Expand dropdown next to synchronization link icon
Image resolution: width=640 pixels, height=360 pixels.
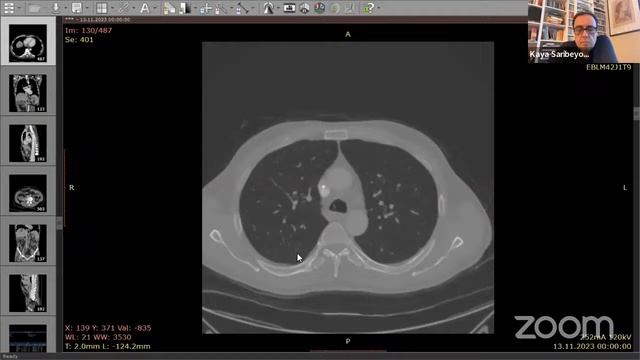[x=134, y=8]
